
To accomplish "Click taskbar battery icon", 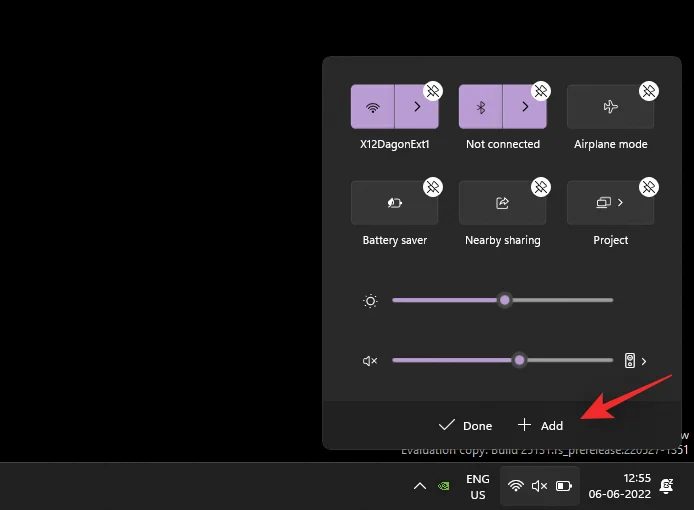I will click(563, 486).
